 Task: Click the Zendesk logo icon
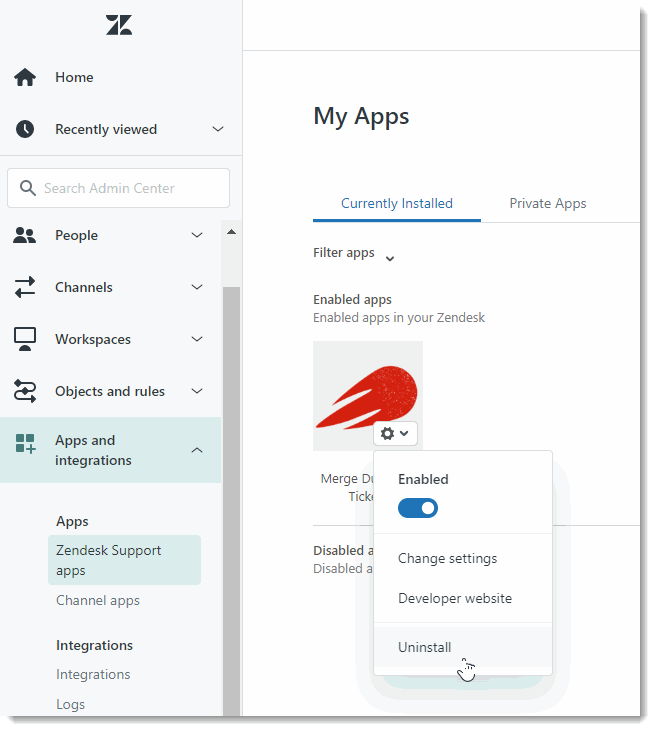(x=119, y=25)
